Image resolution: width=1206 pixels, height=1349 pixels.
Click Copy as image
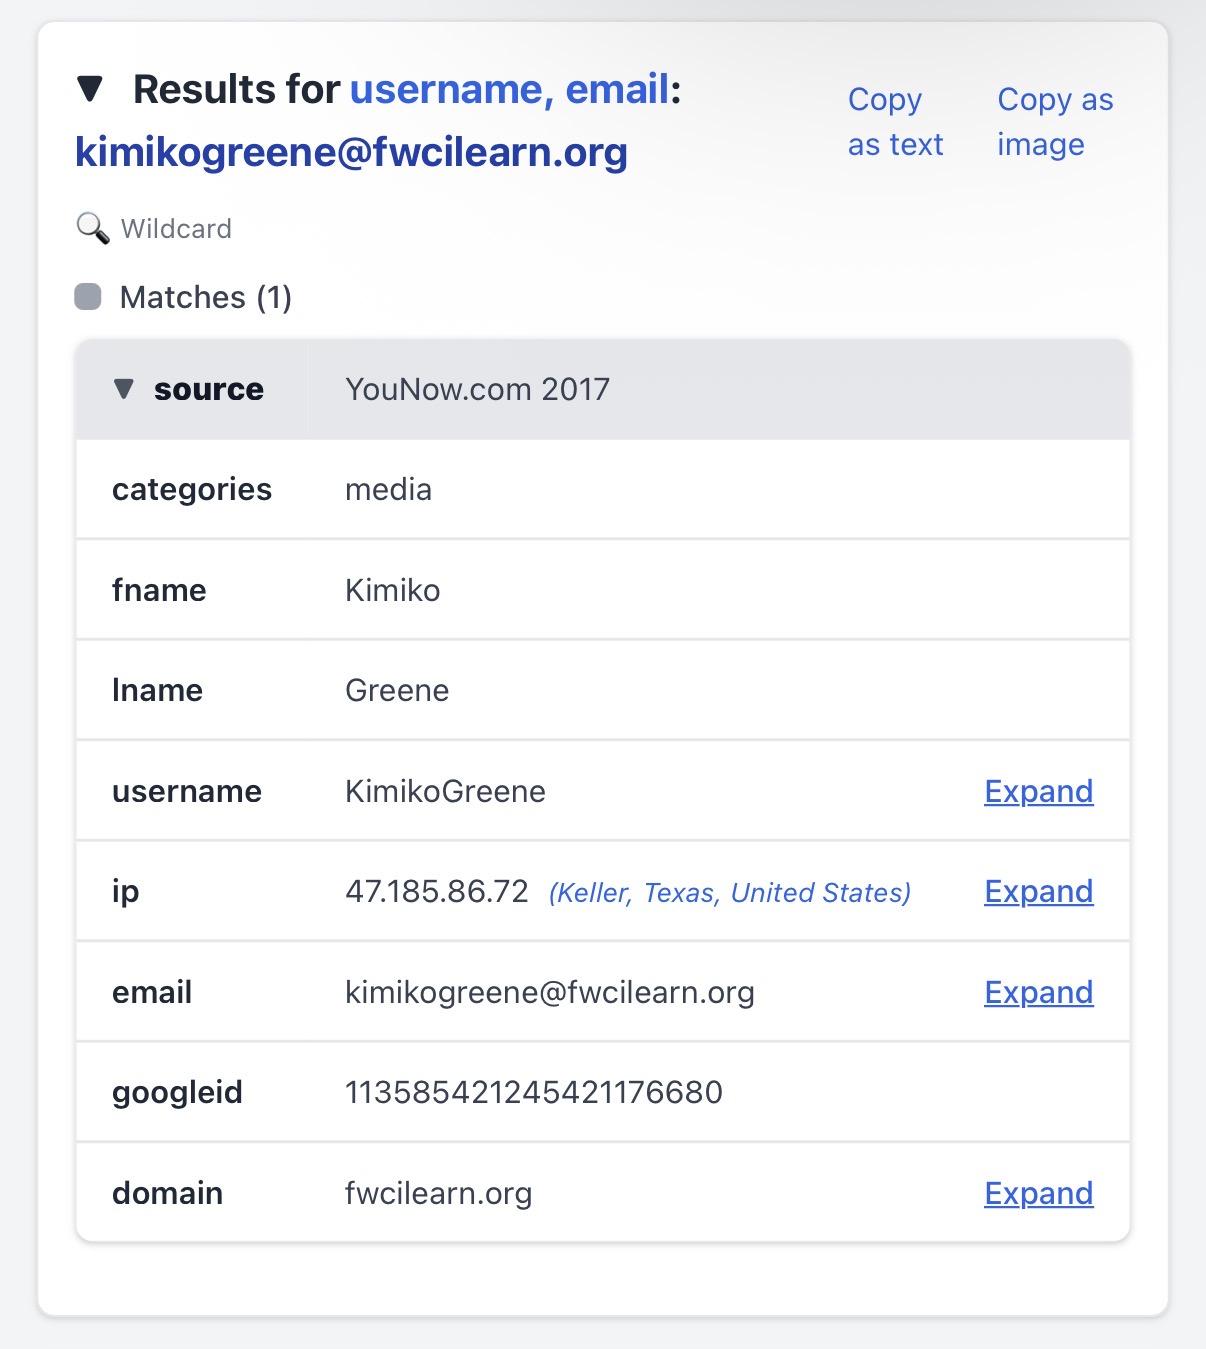[x=1054, y=122]
